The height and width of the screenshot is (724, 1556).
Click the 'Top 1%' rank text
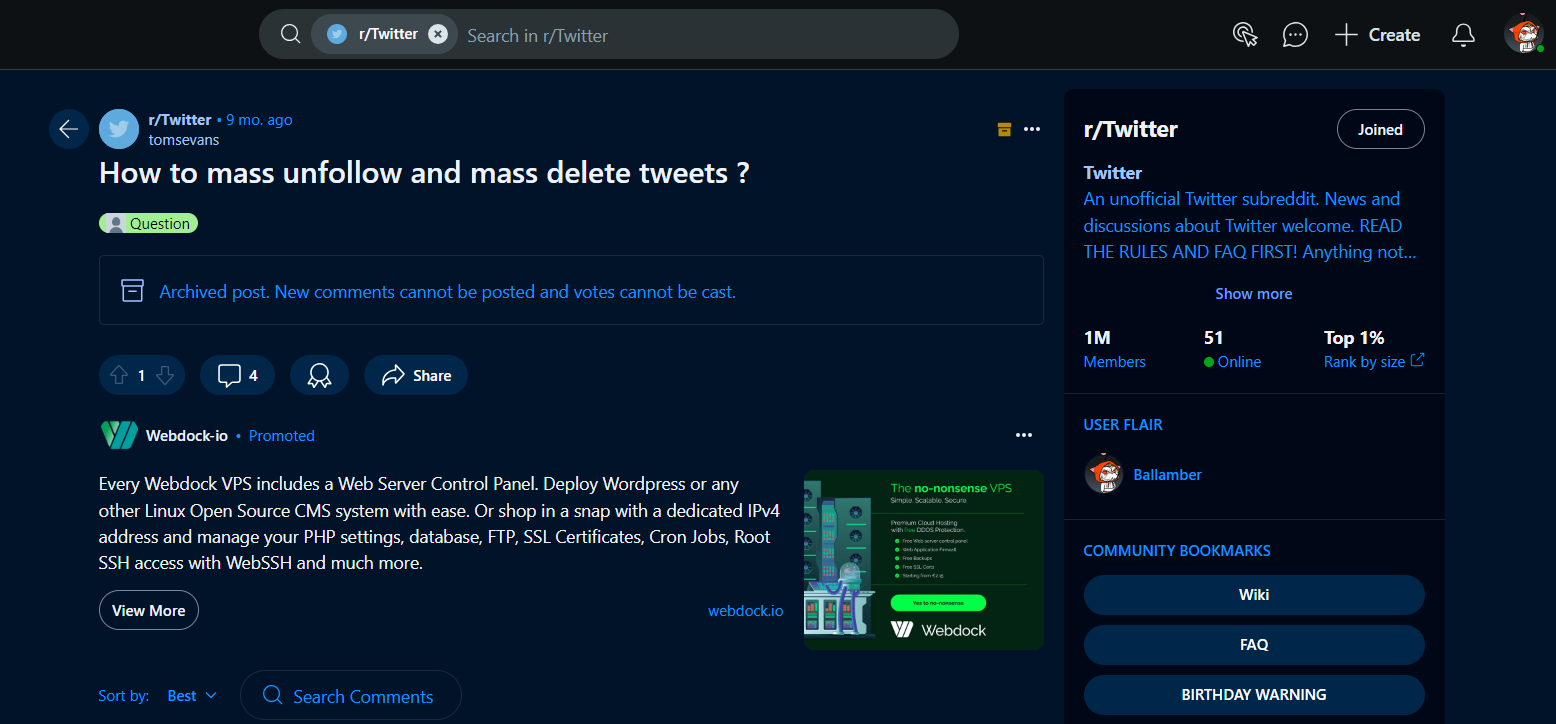(1354, 337)
